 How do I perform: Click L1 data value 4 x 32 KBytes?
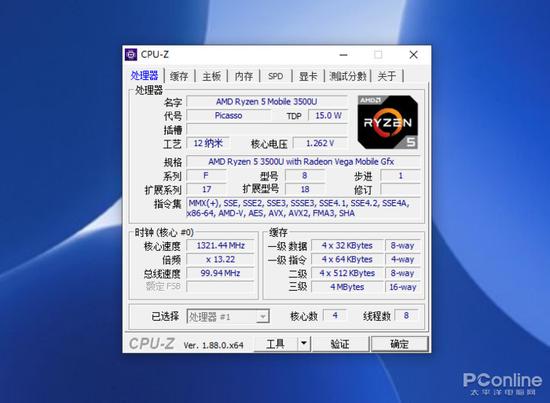click(x=347, y=246)
